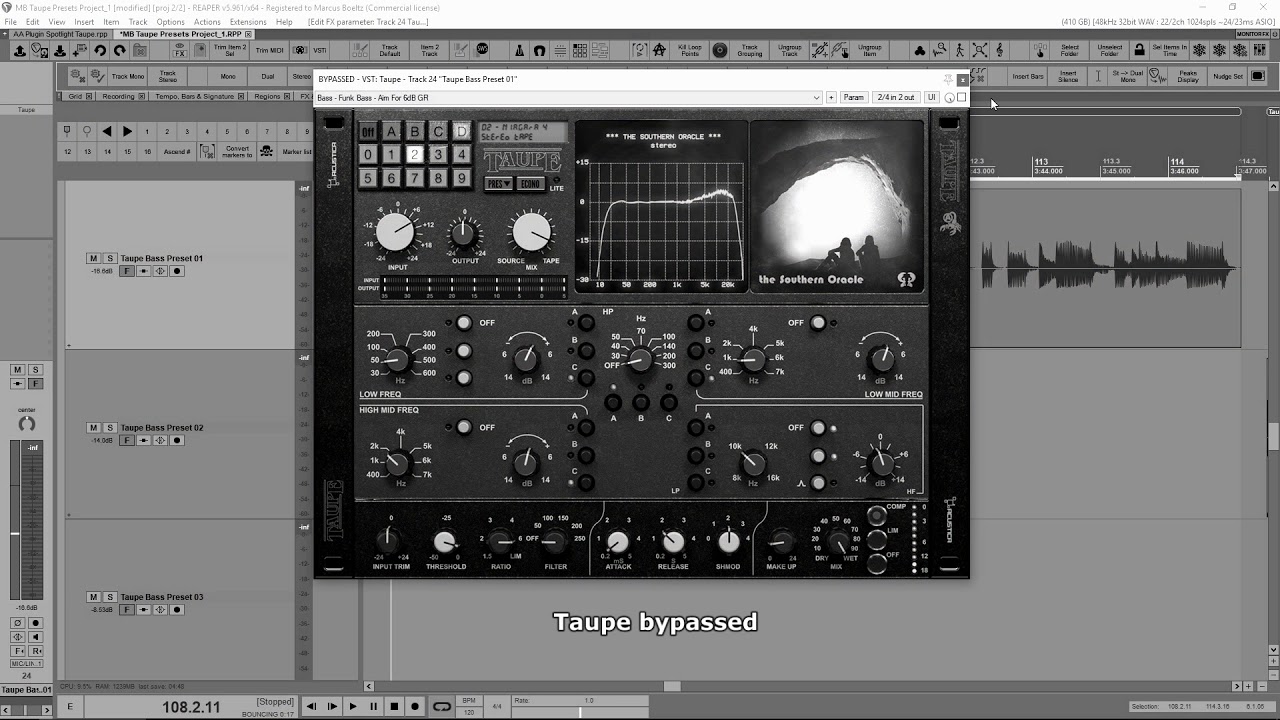1280x720 pixels.
Task: Toggle the repeat loop button
Action: 441,706
